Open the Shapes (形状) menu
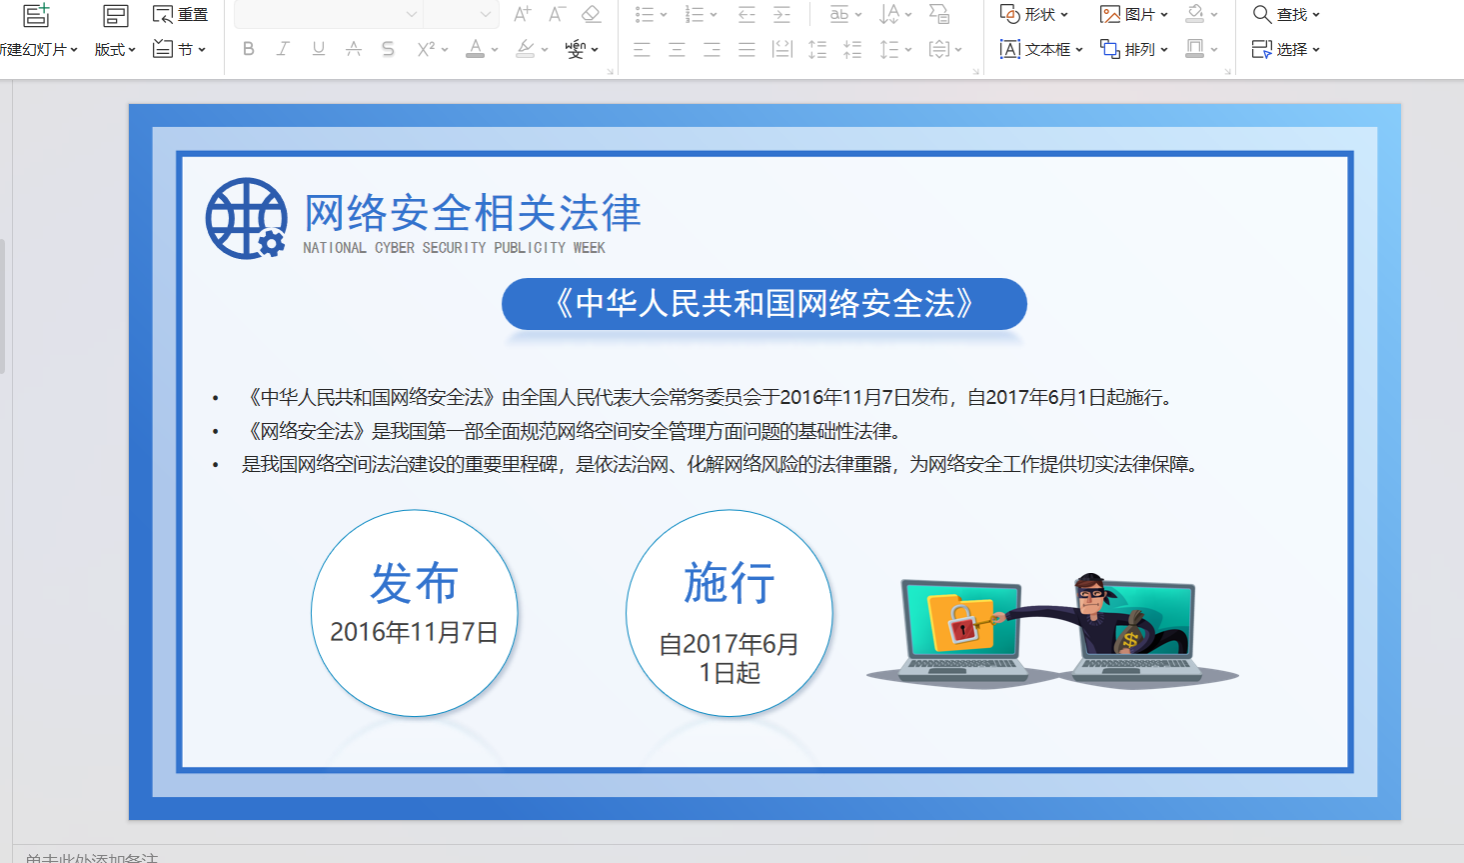Image resolution: width=1464 pixels, height=863 pixels. point(1034,14)
